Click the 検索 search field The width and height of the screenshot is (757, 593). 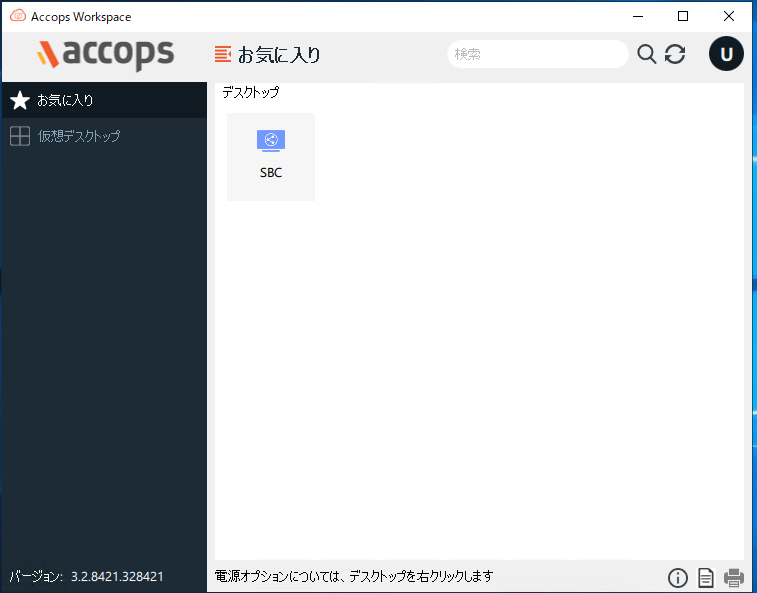pos(538,54)
